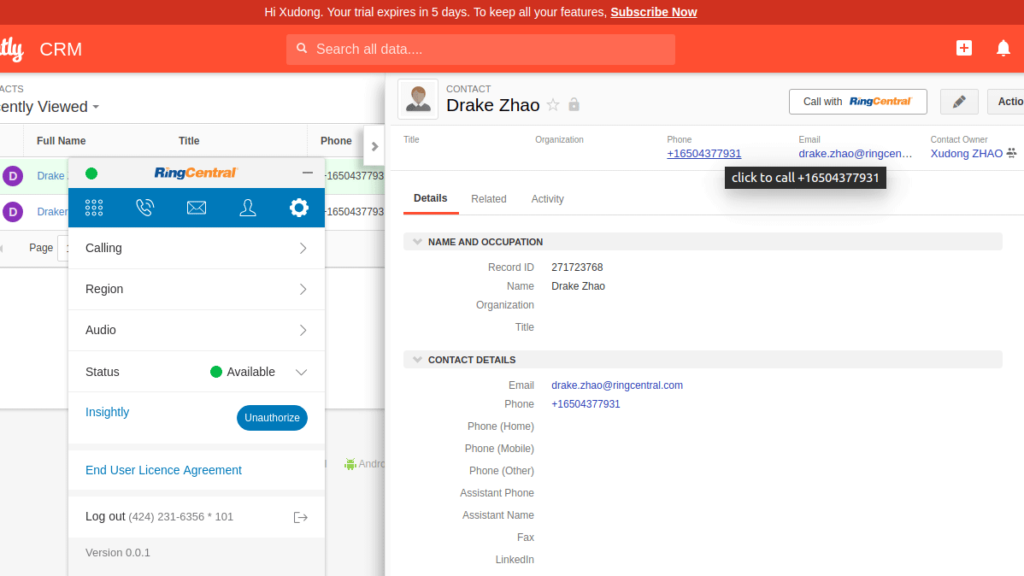
Task: Open the Calling settings row
Action: coord(196,248)
